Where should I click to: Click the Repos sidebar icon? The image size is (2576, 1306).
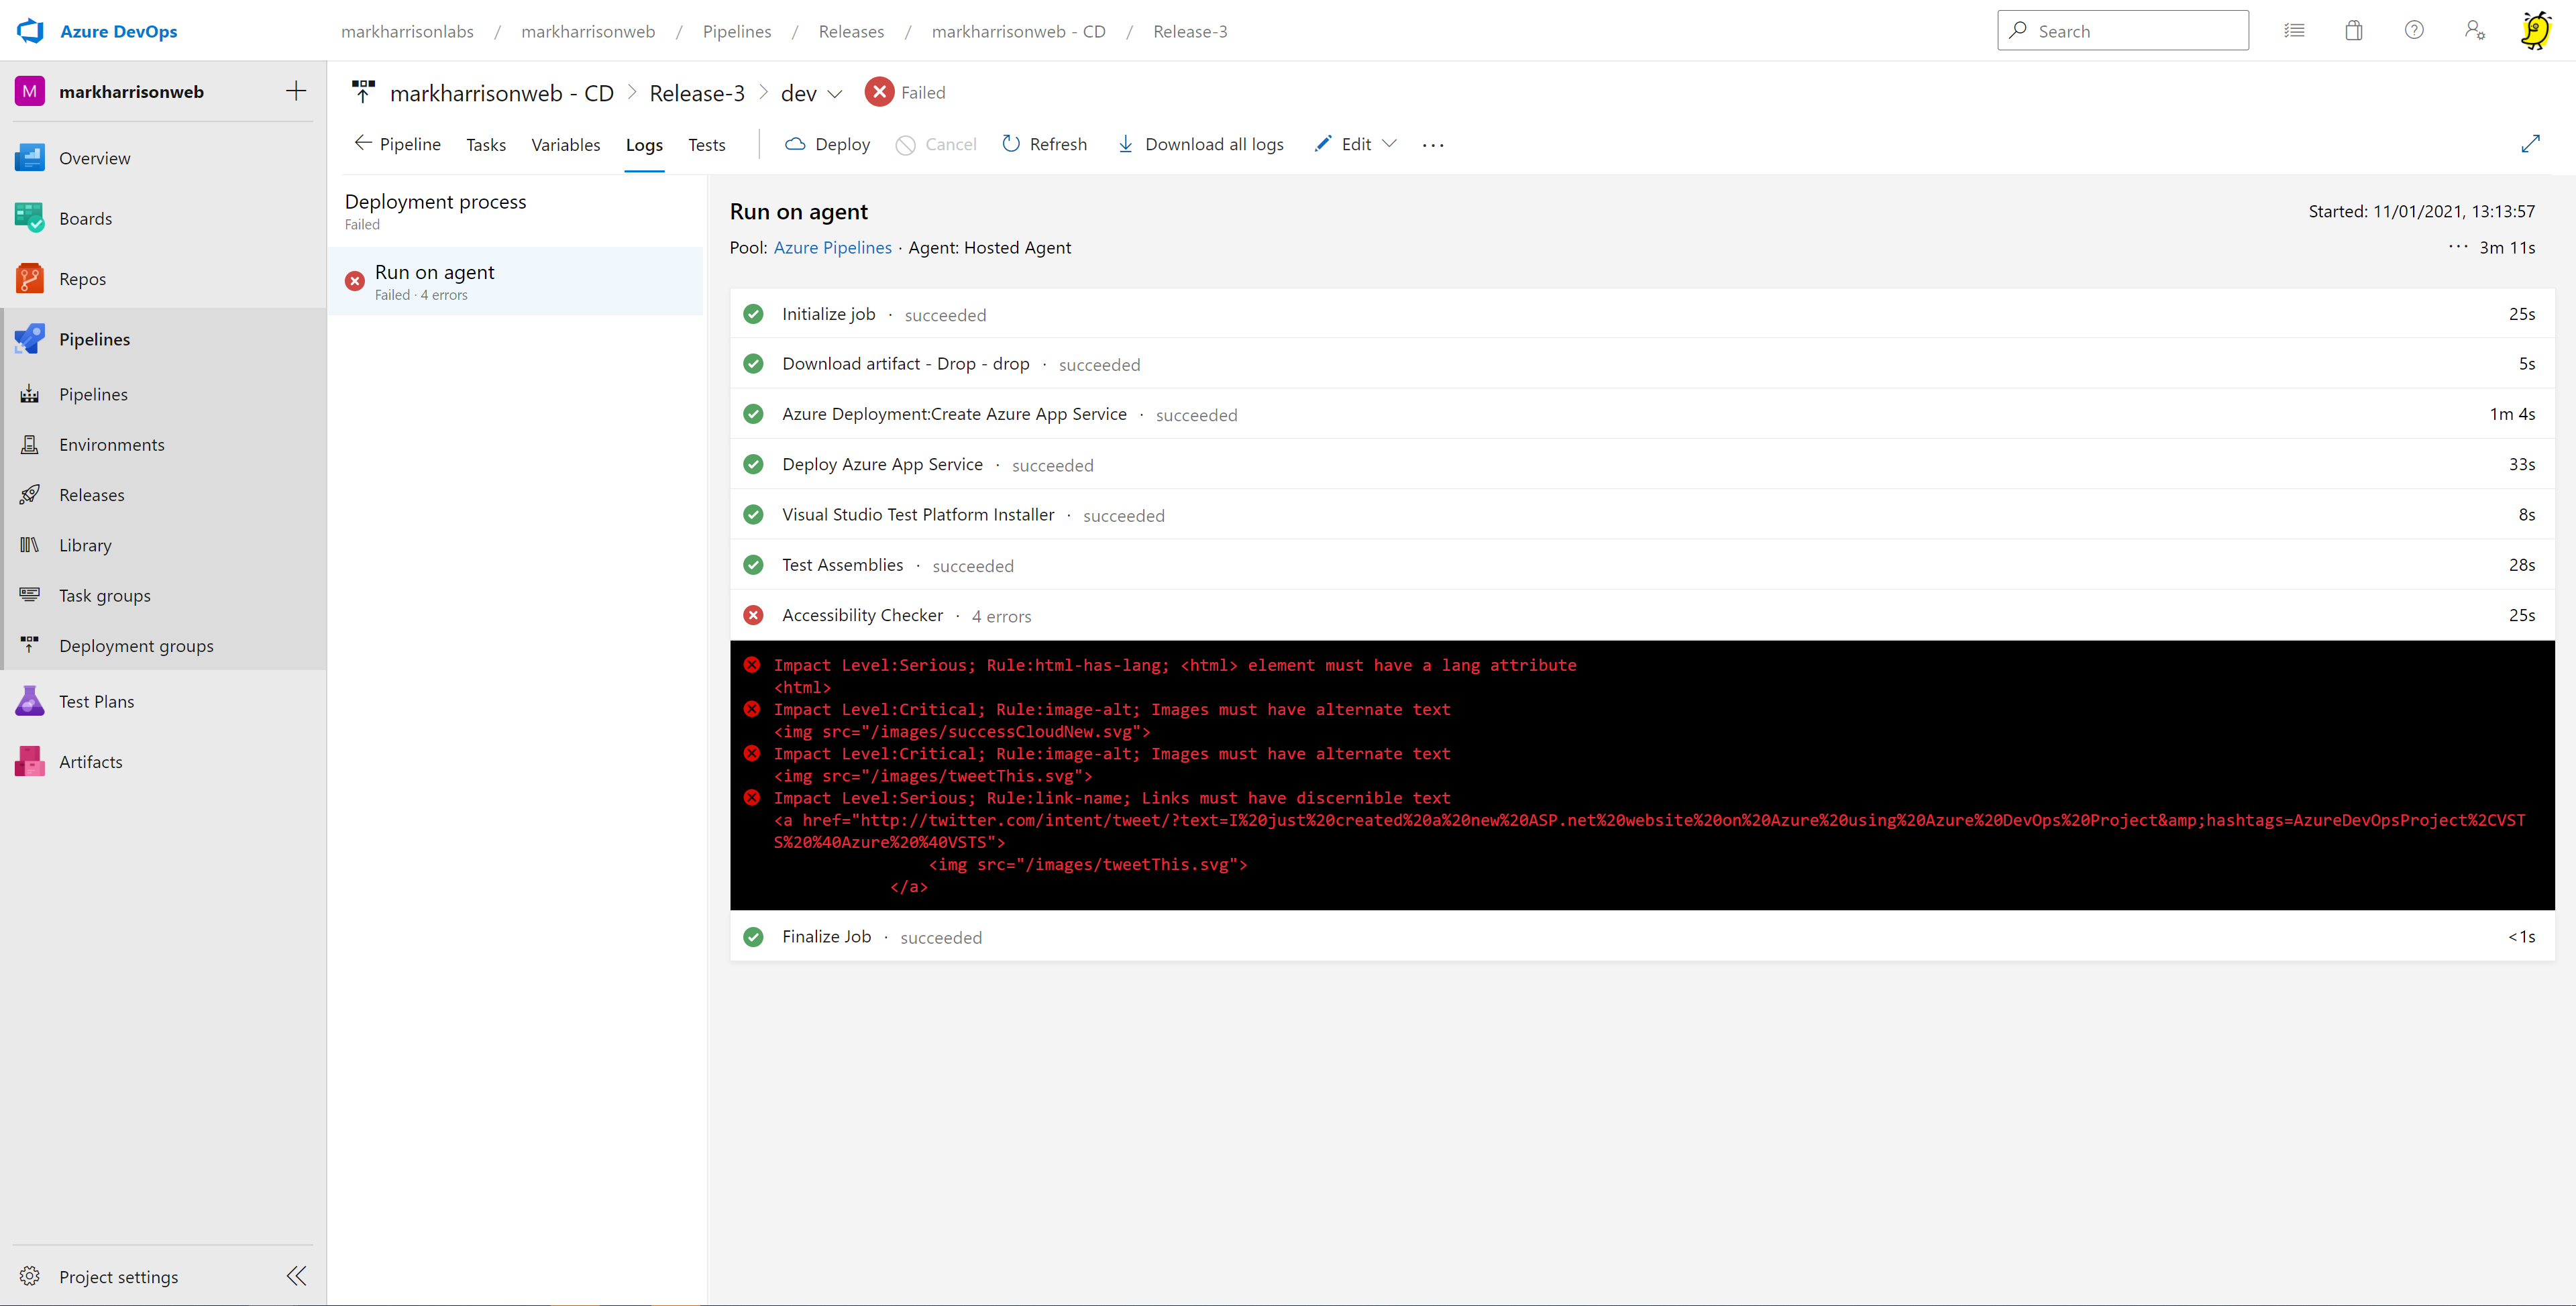click(29, 279)
